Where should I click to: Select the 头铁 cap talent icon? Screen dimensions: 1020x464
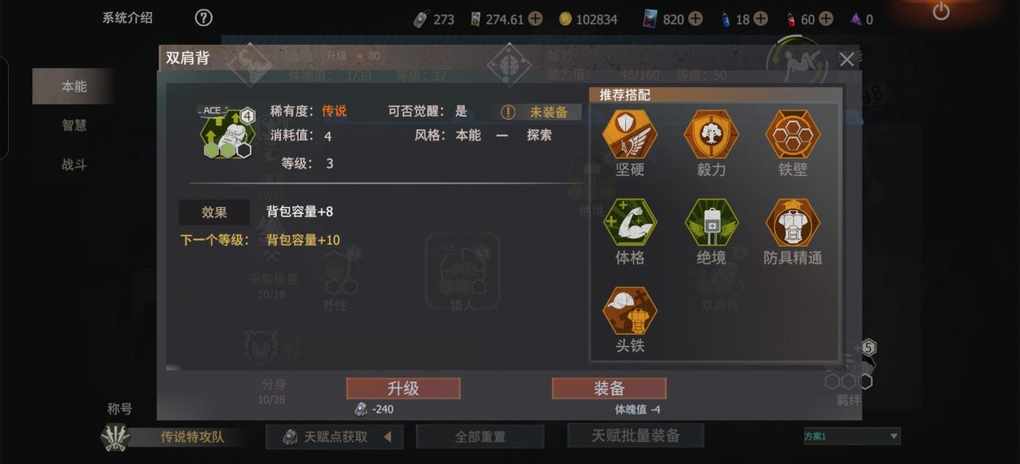629,311
